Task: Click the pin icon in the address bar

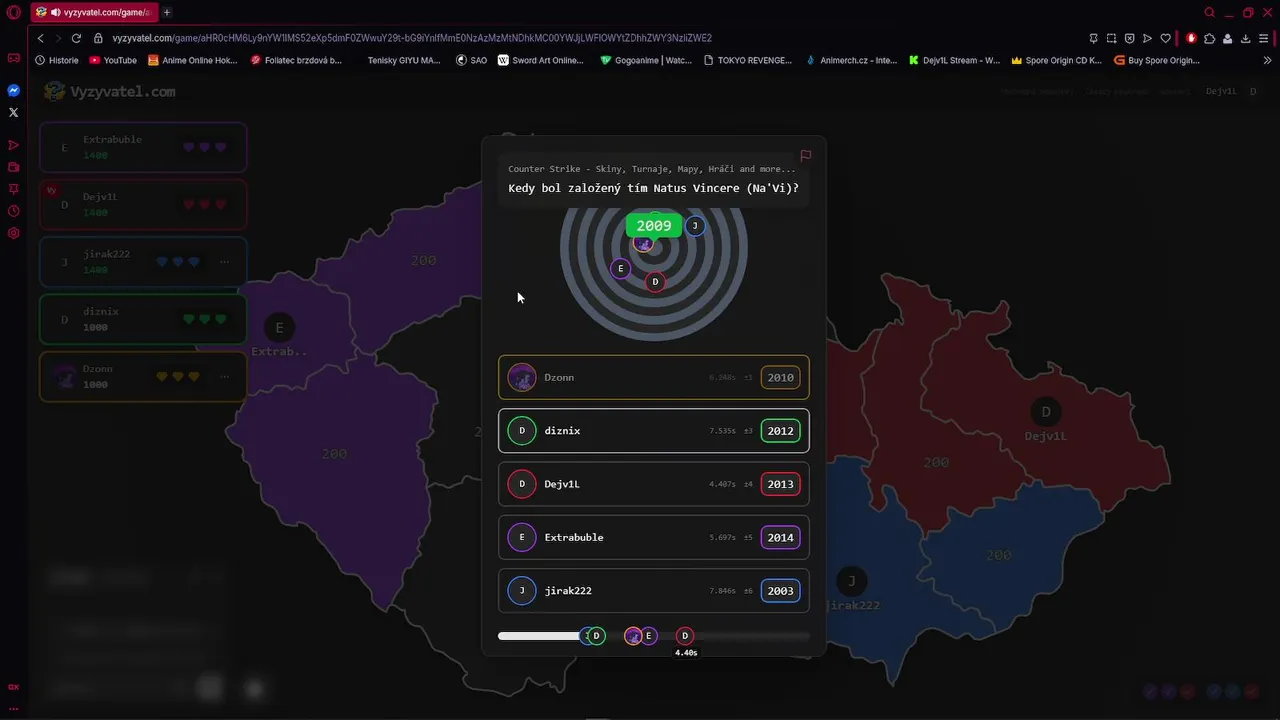Action: pos(1093,38)
